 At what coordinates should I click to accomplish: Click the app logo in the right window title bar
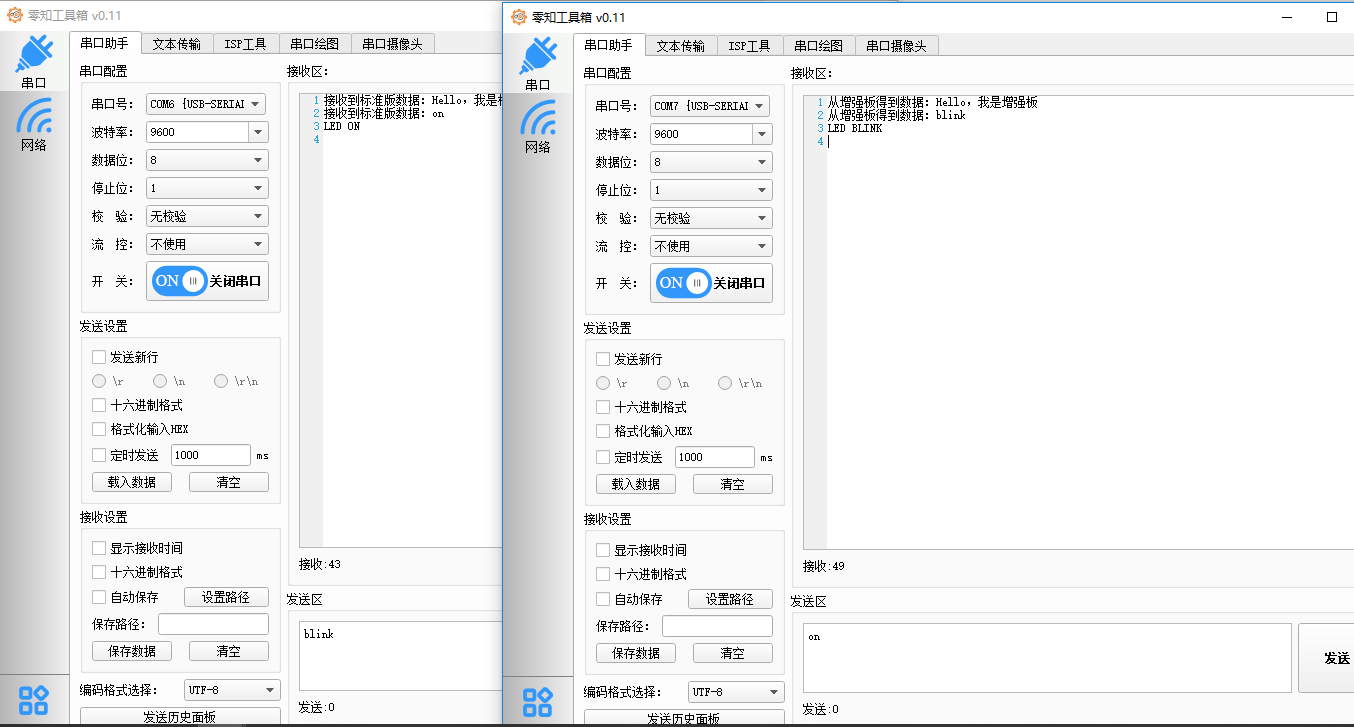coord(518,17)
